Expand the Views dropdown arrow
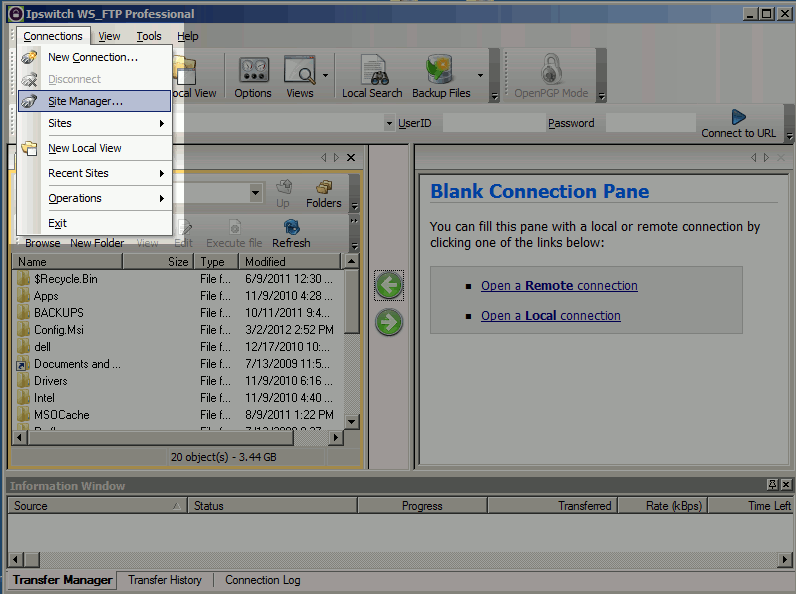Viewport: 796px width, 594px height. coord(326,75)
